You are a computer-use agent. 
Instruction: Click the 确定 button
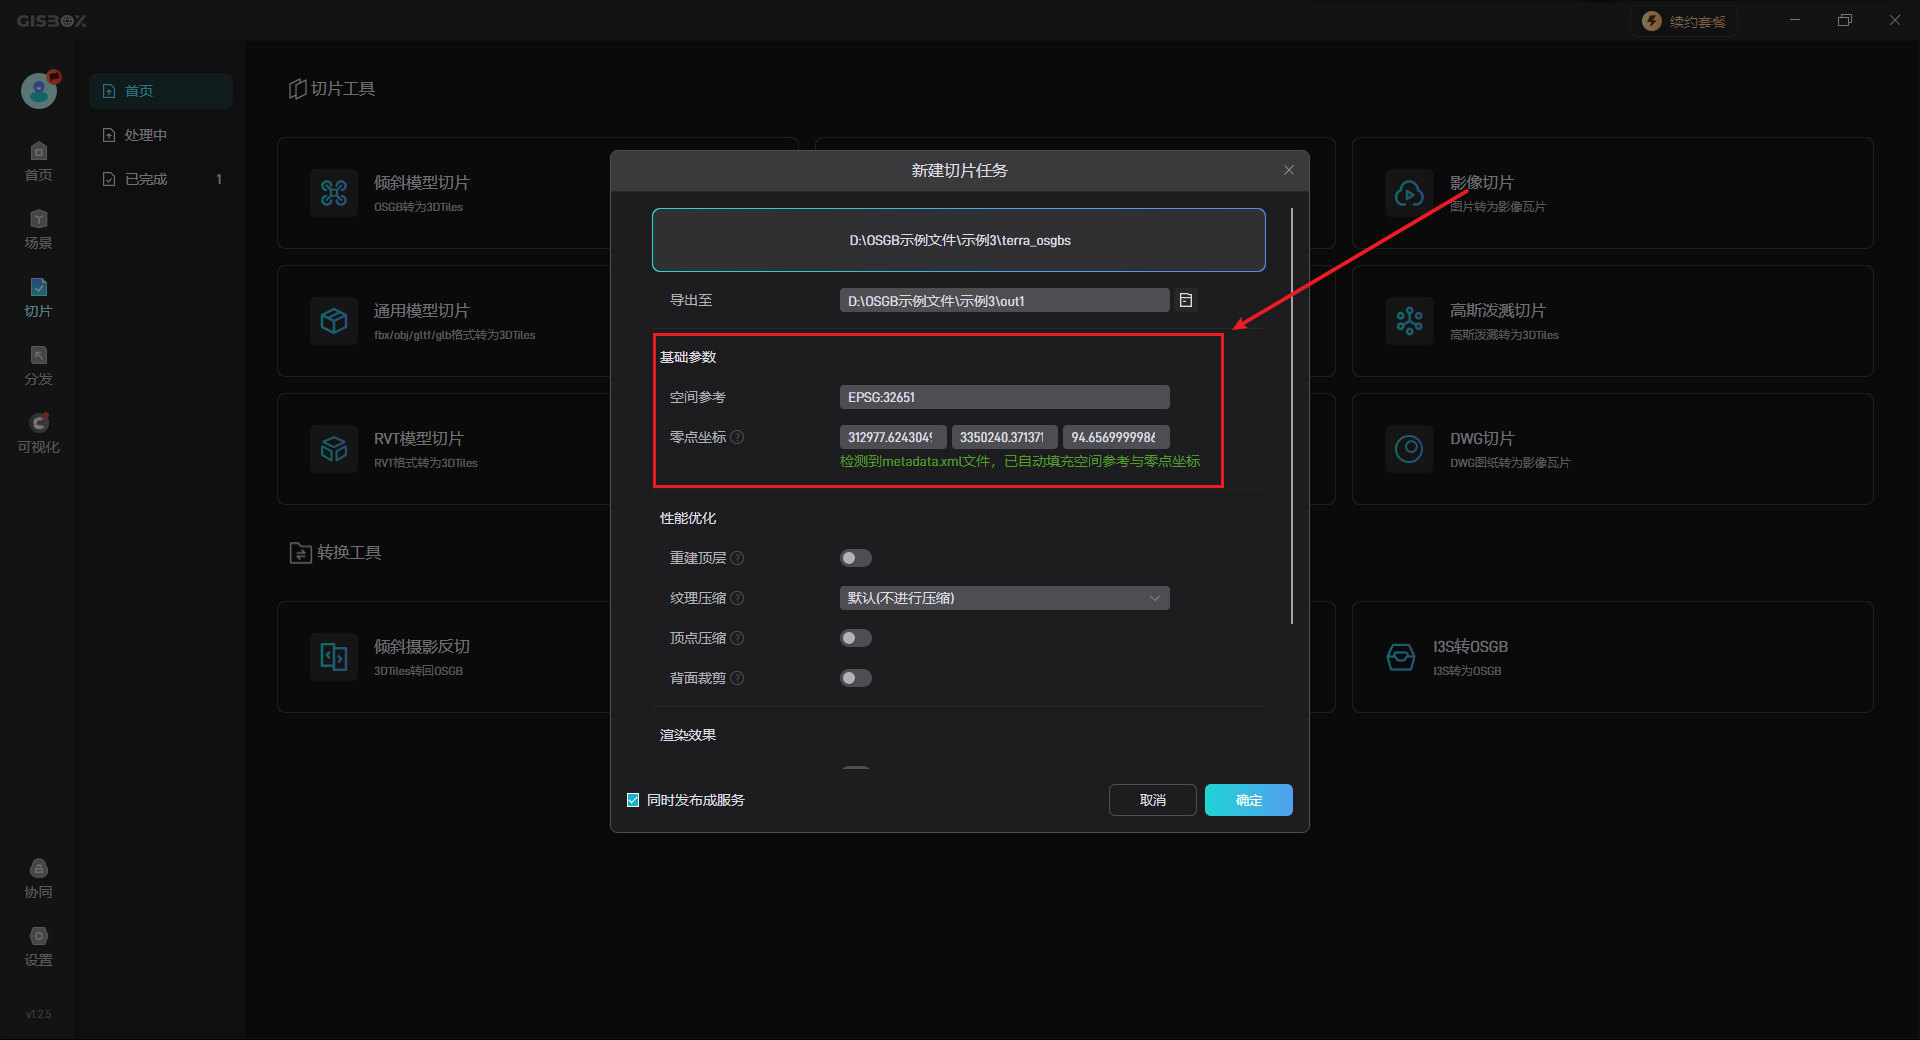(x=1248, y=800)
